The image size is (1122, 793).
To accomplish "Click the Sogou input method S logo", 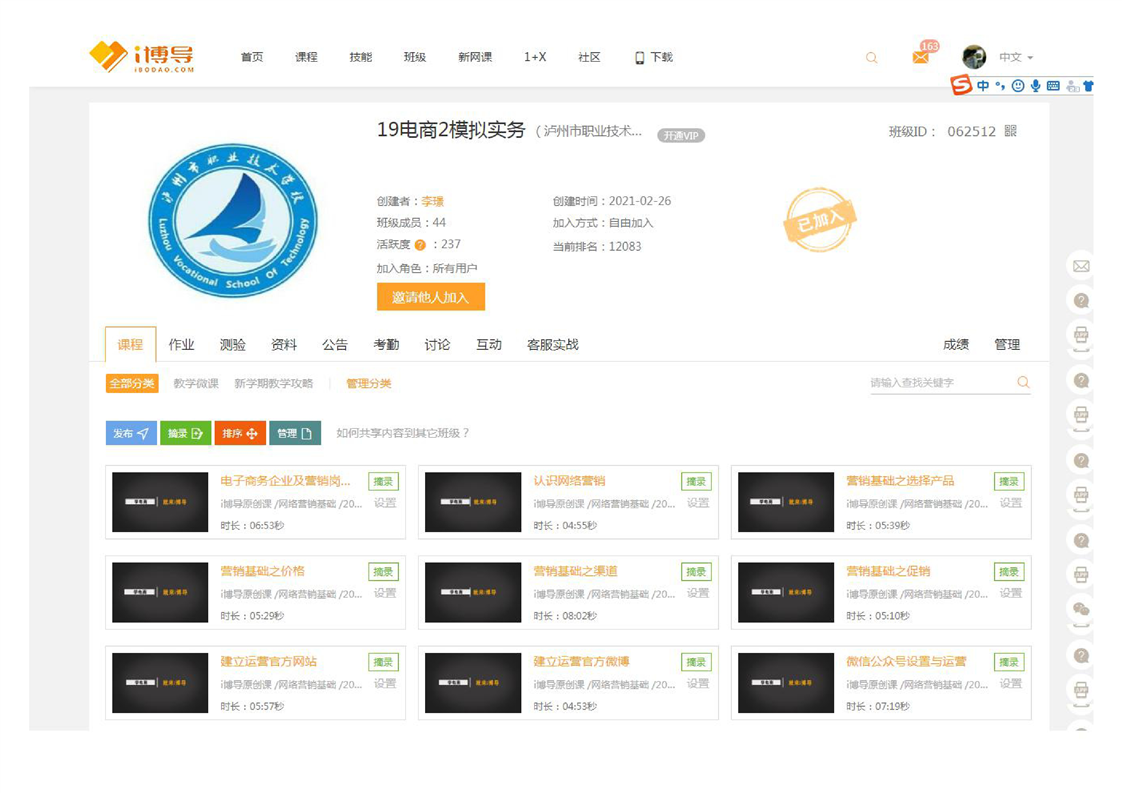I will [961, 86].
